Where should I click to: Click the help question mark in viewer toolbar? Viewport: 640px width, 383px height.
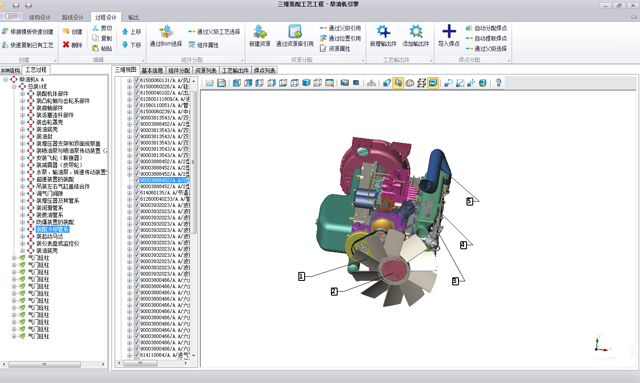click(x=498, y=83)
